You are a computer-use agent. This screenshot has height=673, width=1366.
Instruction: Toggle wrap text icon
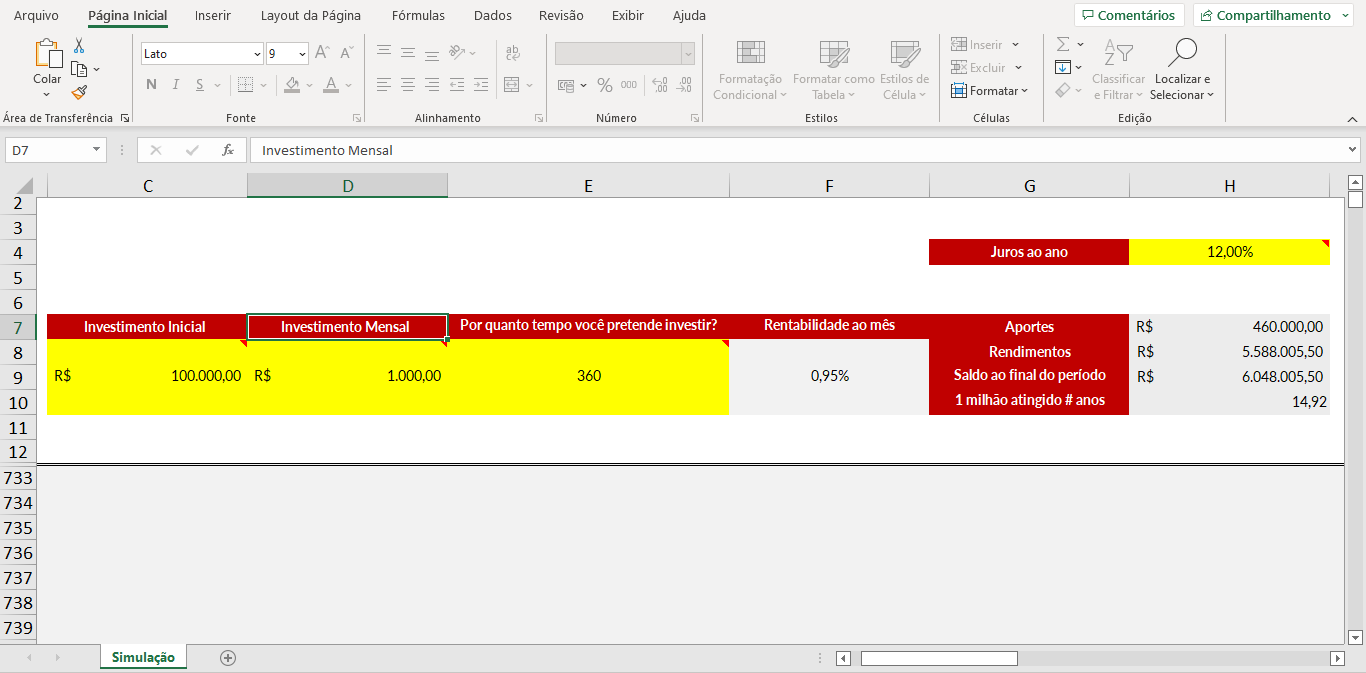point(513,53)
